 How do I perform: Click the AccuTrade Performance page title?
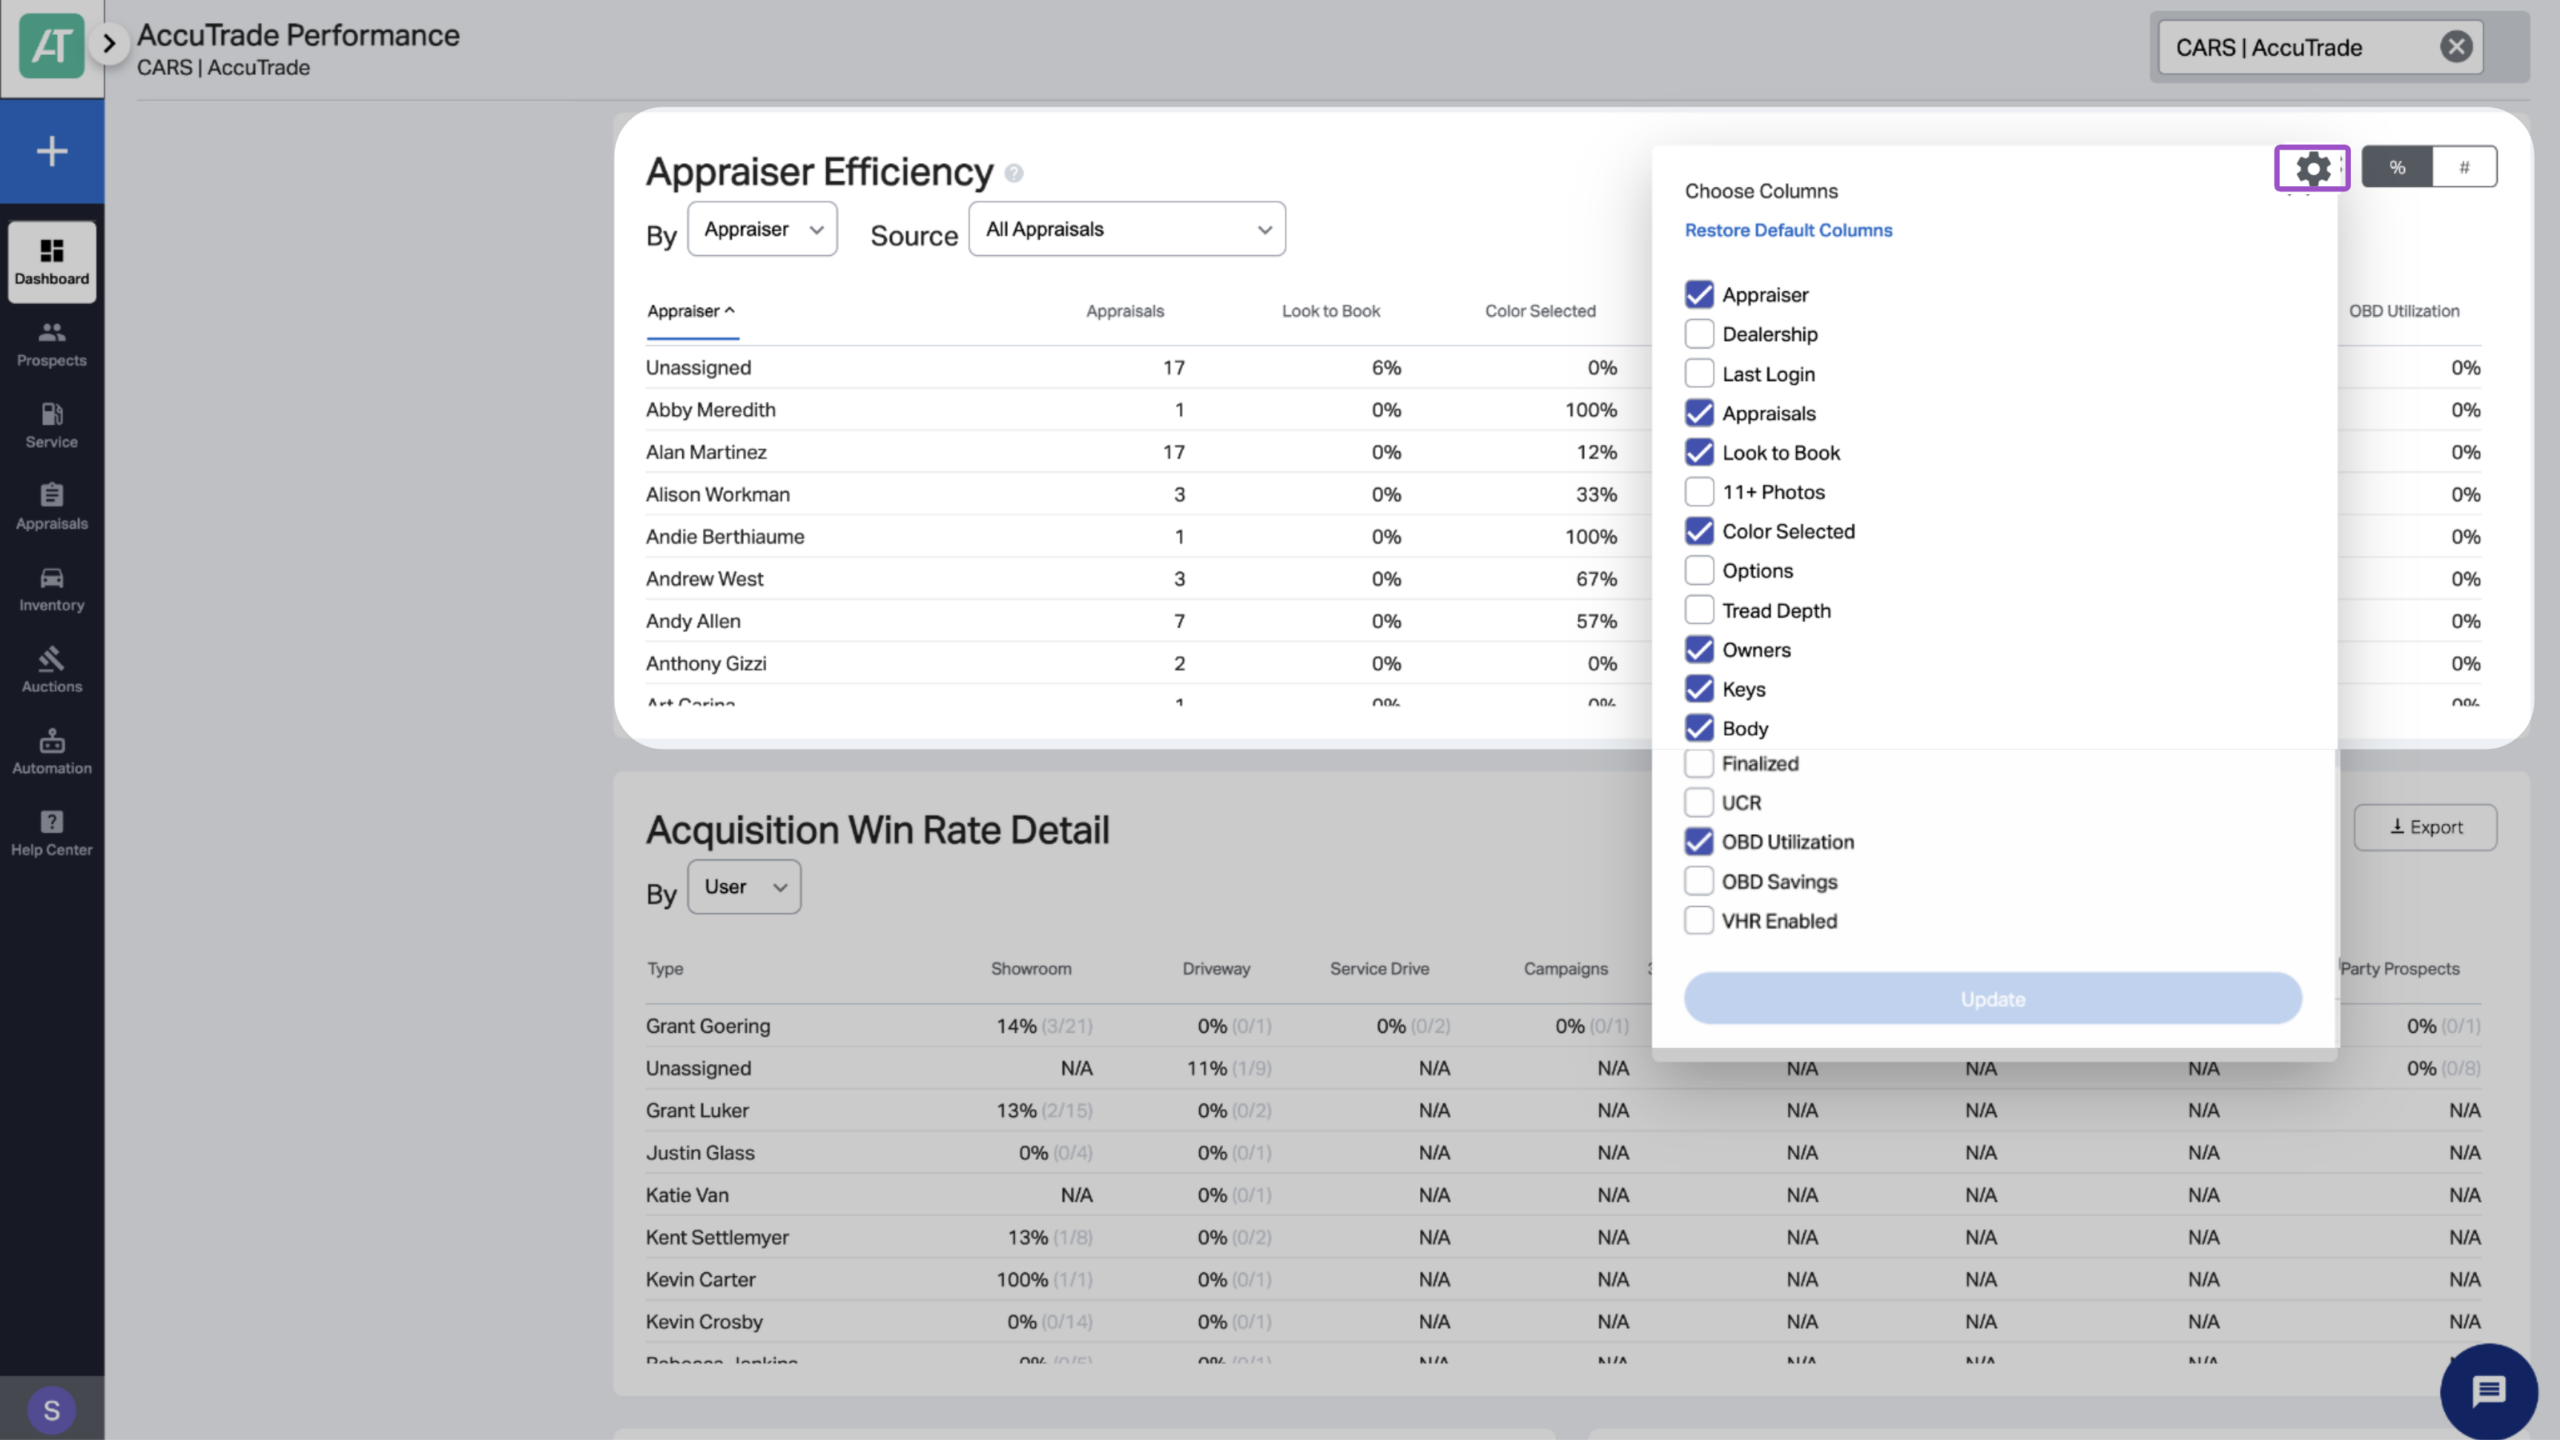tap(298, 35)
